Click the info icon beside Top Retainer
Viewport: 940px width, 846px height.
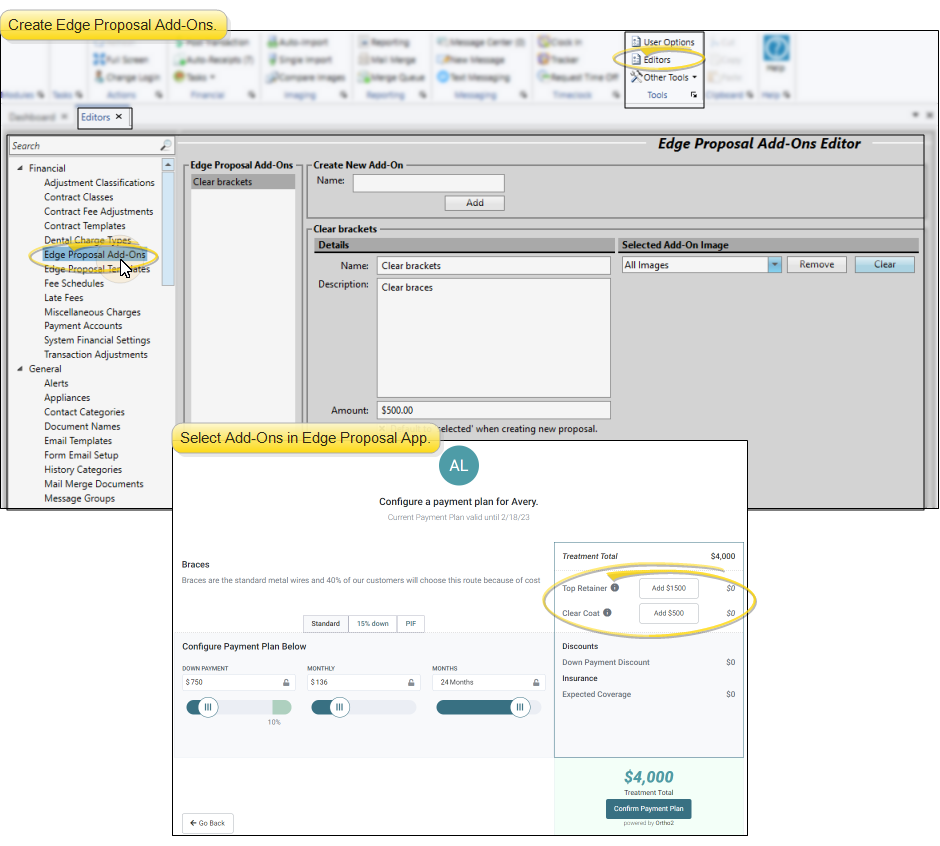click(x=615, y=588)
